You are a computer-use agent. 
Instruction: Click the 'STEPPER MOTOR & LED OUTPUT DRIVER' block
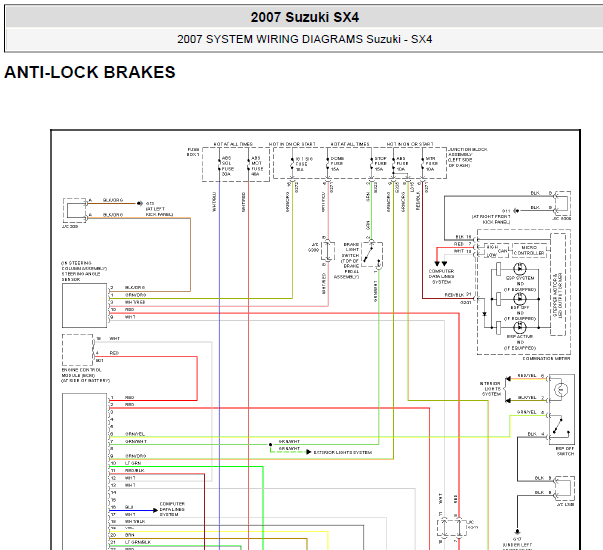coord(558,285)
